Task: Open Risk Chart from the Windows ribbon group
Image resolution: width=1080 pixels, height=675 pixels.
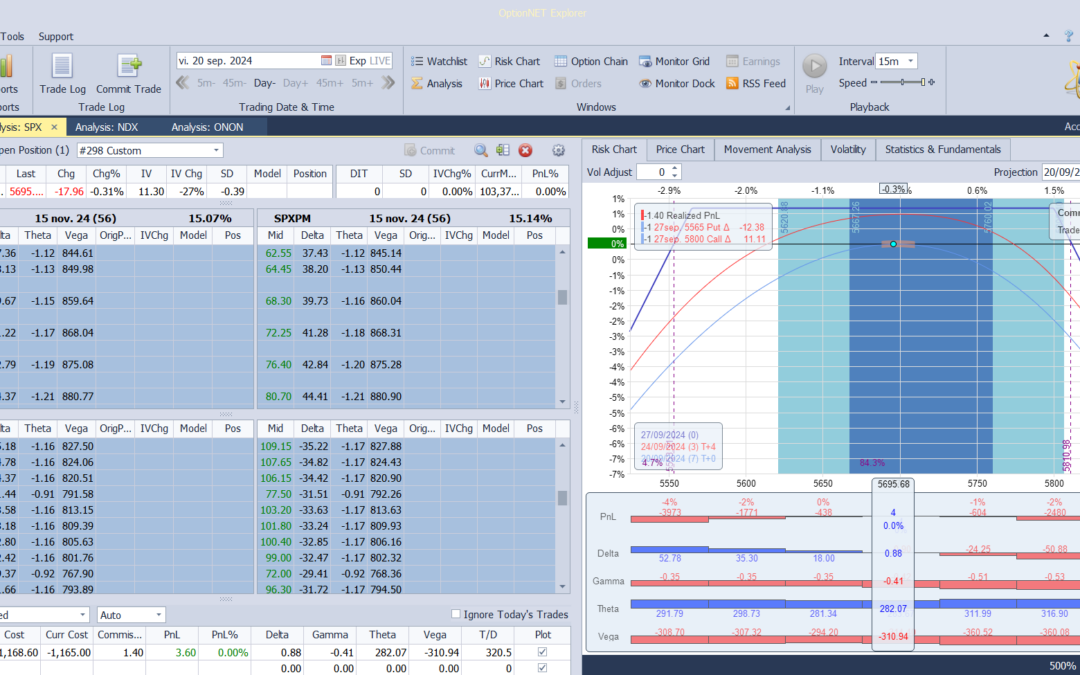Action: tap(509, 61)
